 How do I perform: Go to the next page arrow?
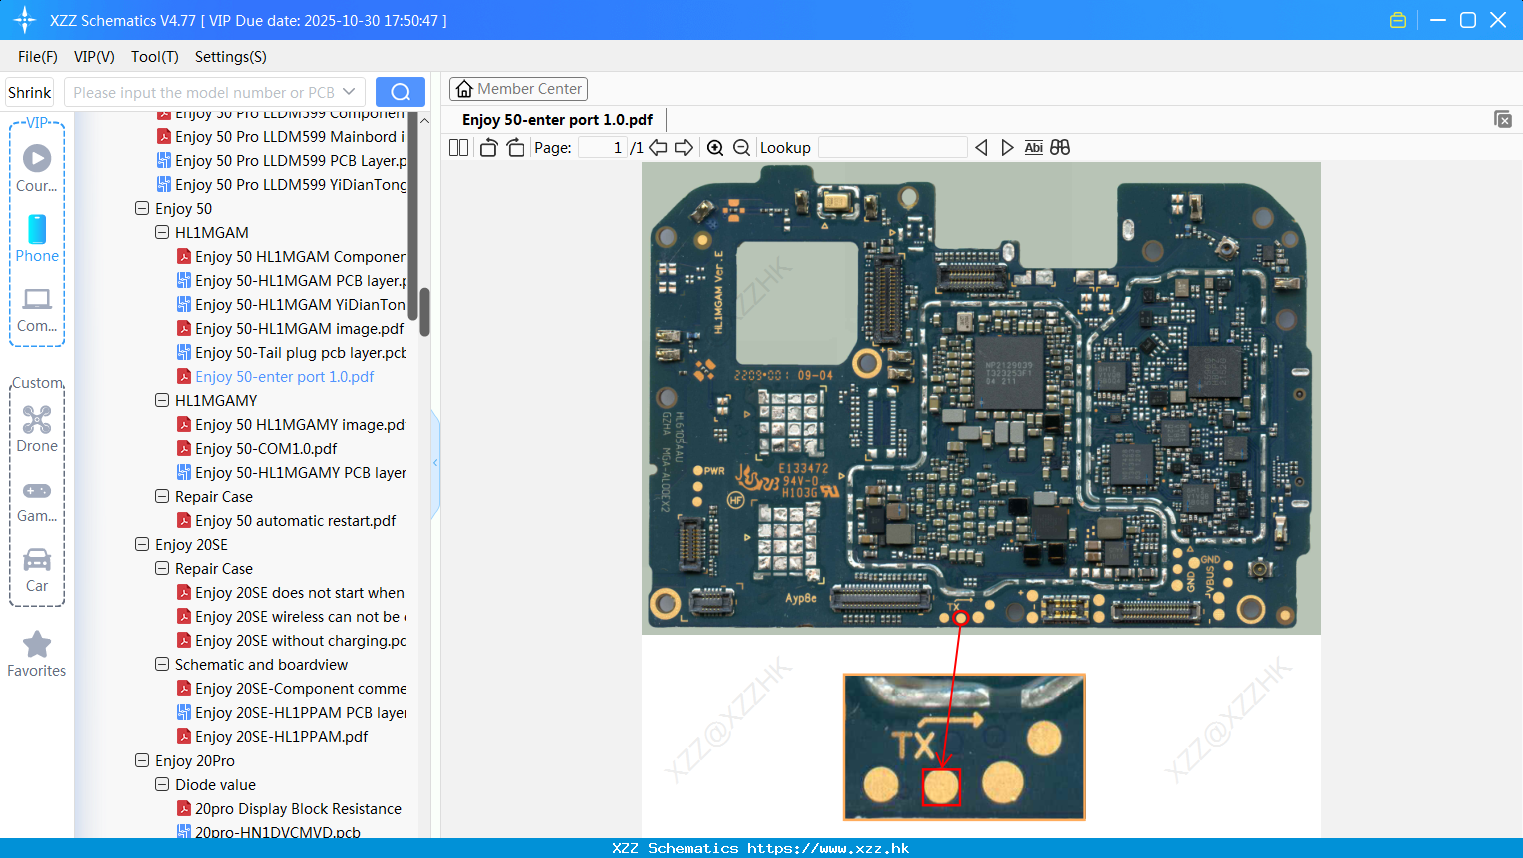(x=684, y=147)
